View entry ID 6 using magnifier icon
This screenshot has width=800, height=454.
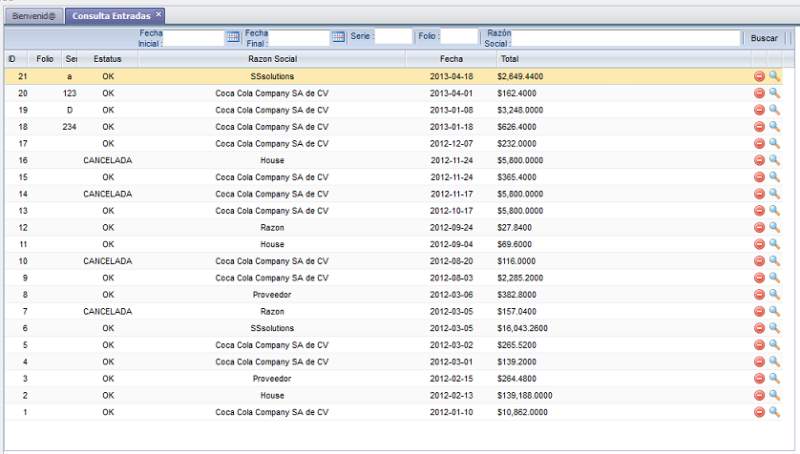point(774,328)
